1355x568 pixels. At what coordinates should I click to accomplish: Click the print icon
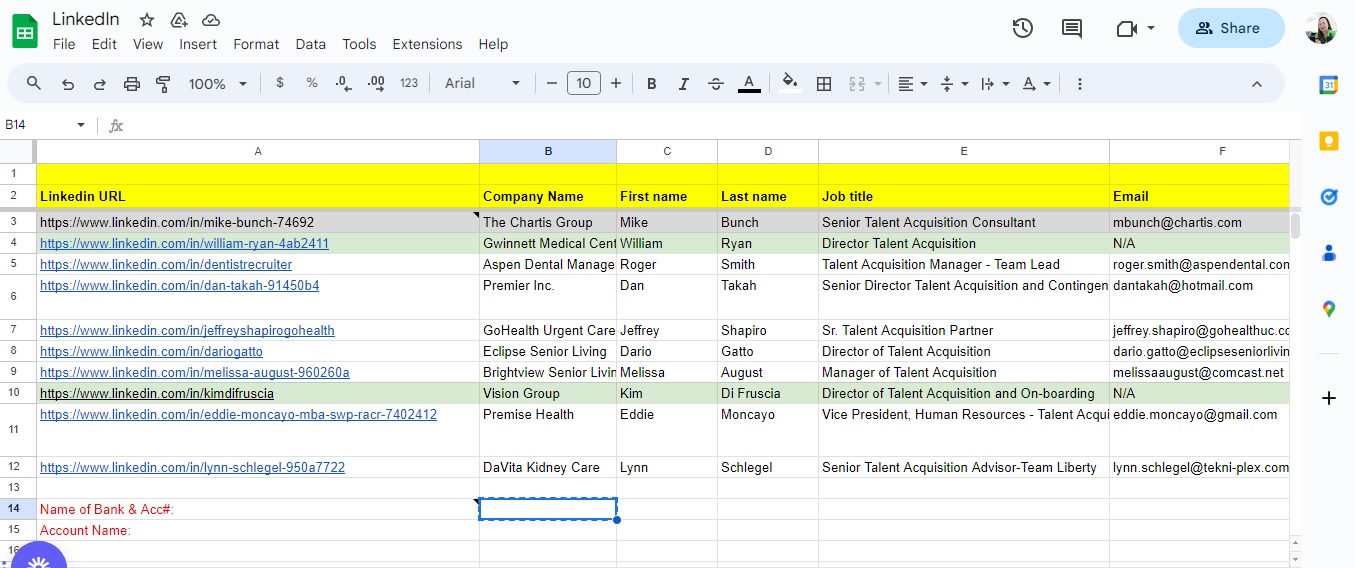(132, 84)
